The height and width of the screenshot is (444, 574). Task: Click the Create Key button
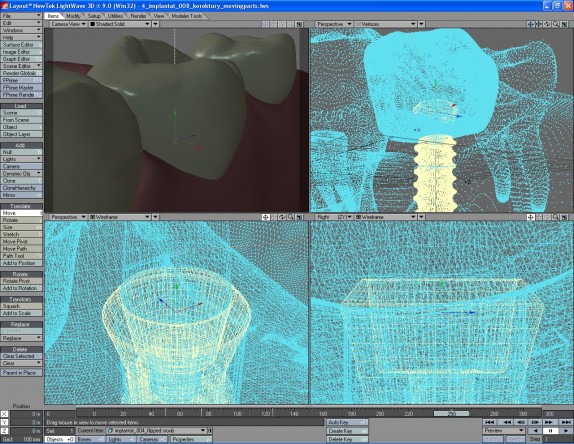click(x=347, y=431)
